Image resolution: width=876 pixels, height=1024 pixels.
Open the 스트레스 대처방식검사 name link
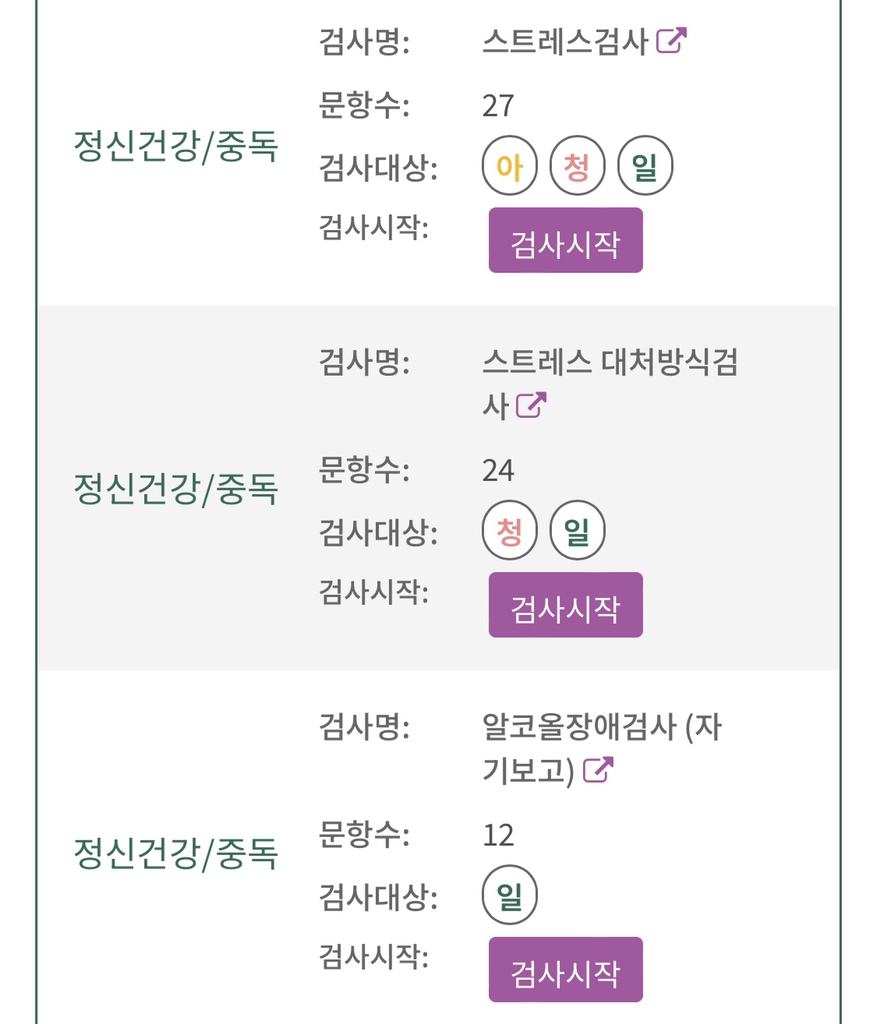[609, 363]
